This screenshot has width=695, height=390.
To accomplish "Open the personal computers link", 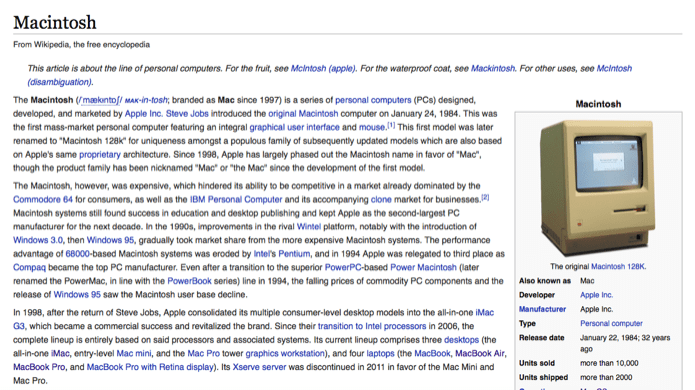I will [373, 100].
